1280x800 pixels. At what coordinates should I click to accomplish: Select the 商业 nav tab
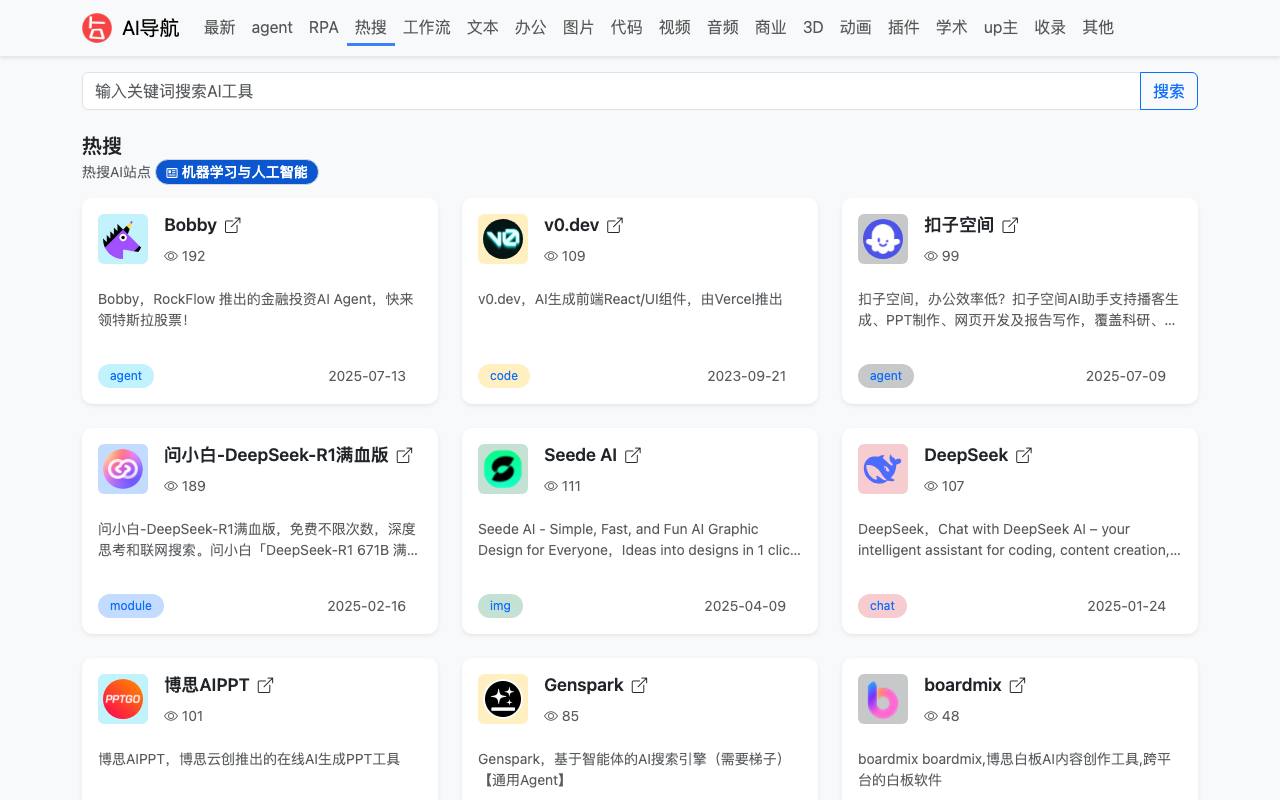point(771,28)
